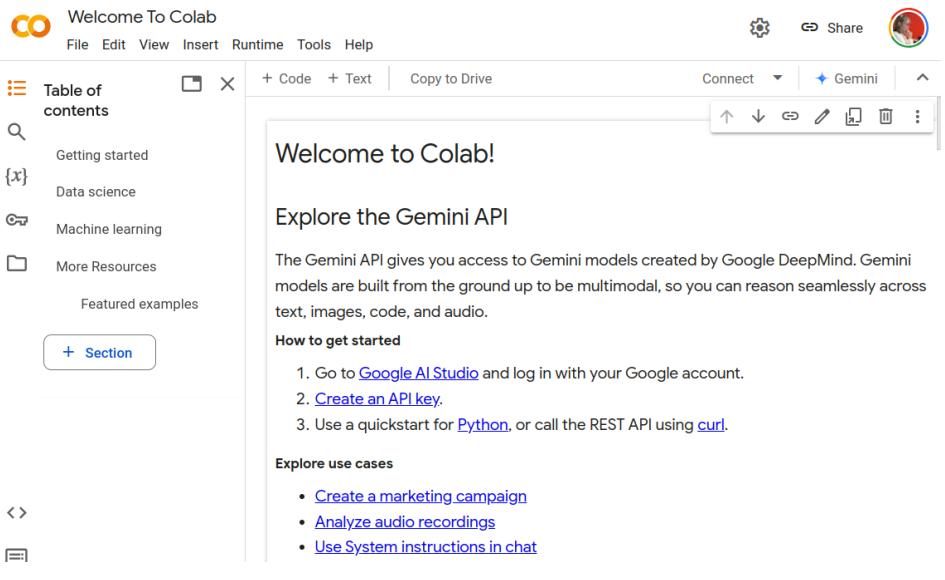Open the Files folder icon
Viewport: 945px width, 580px height.
(x=16, y=264)
